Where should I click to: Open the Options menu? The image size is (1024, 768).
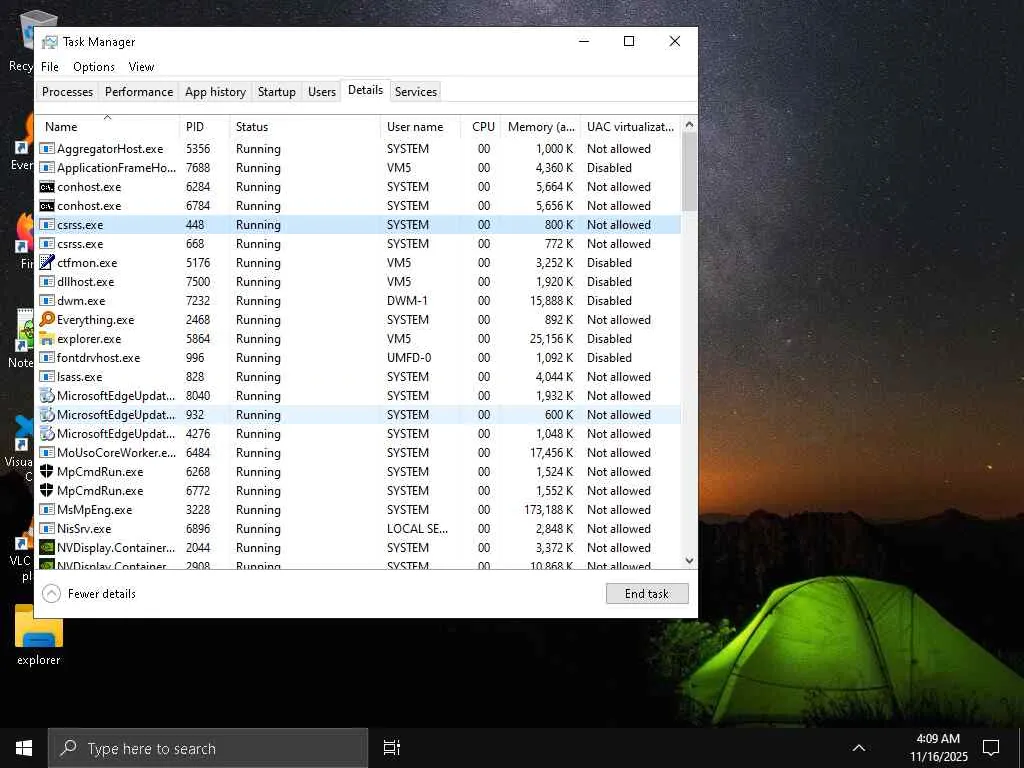tap(93, 67)
